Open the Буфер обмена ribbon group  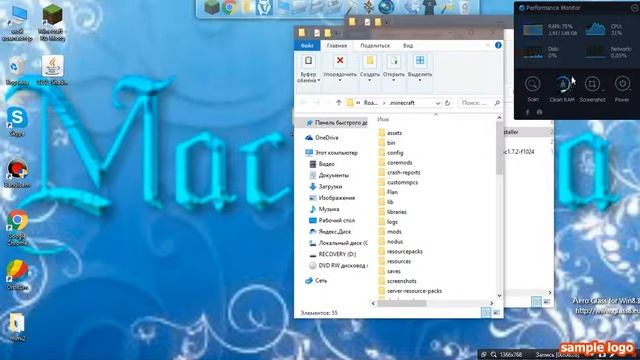[x=308, y=69]
